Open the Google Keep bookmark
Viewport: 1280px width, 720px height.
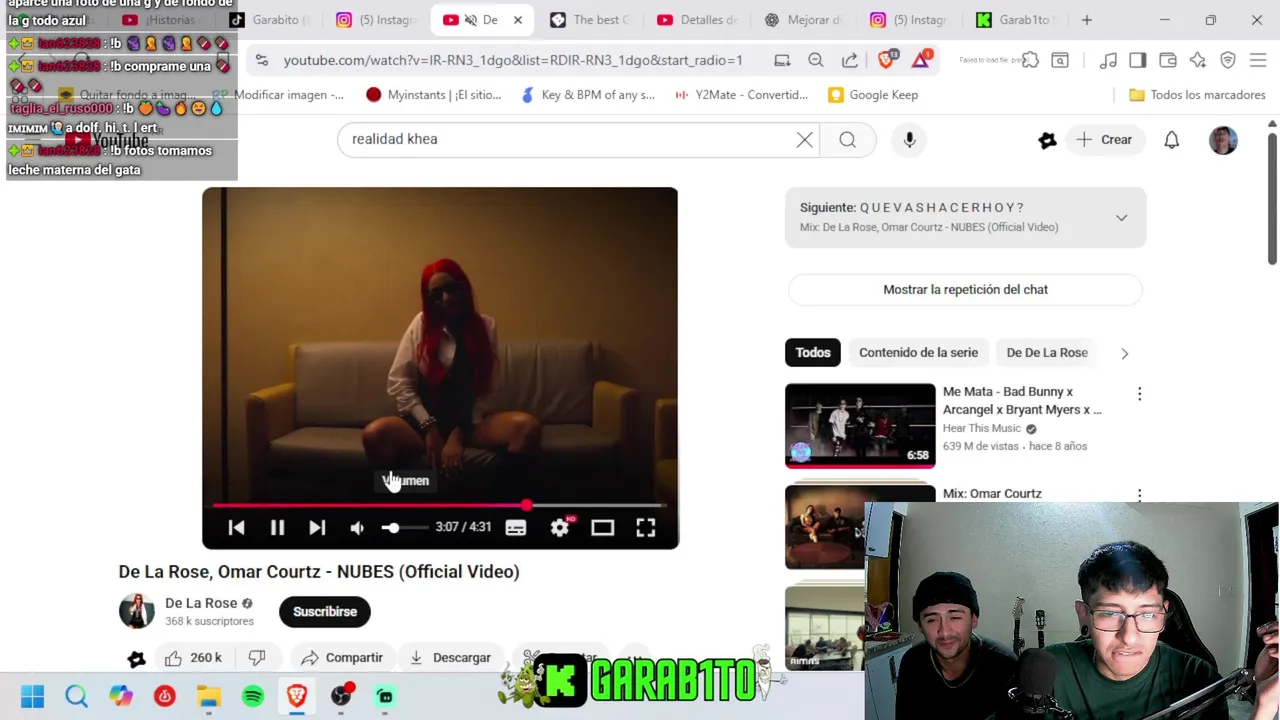(873, 95)
